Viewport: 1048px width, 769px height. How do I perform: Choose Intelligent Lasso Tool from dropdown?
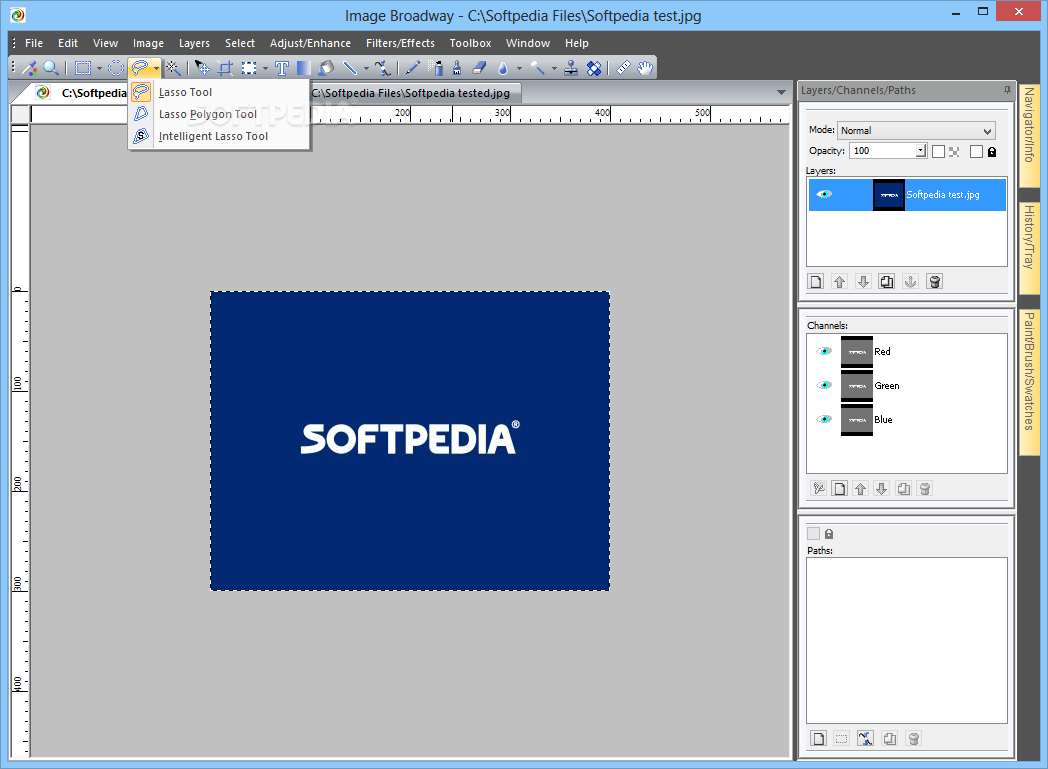pos(219,136)
